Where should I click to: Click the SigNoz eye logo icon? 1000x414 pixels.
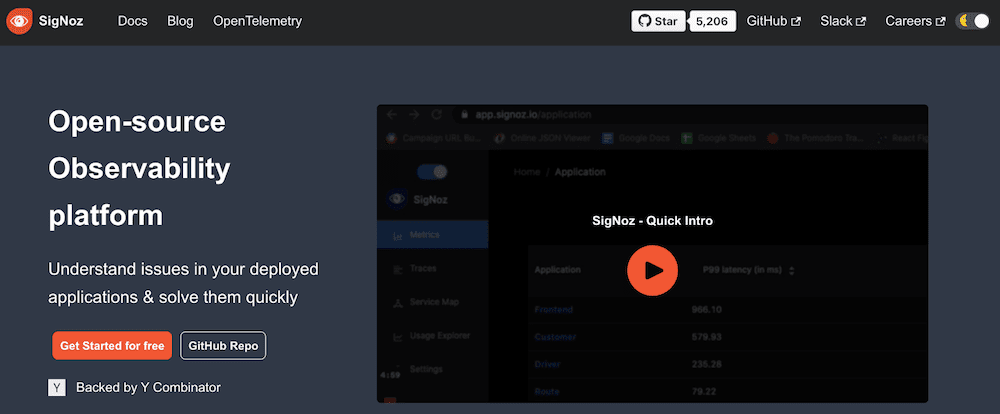tap(20, 21)
